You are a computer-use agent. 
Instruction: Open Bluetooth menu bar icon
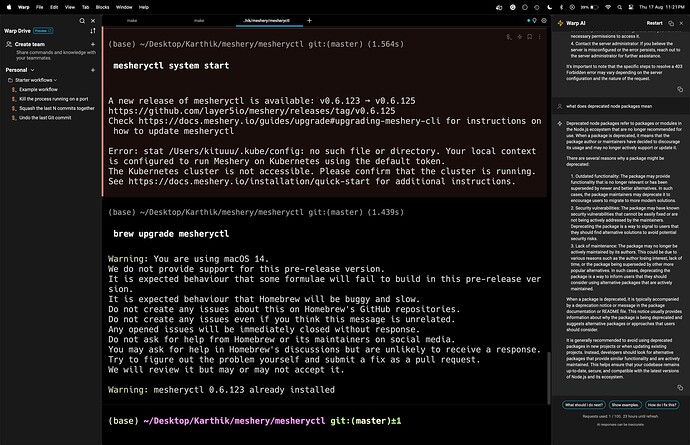(561, 7)
